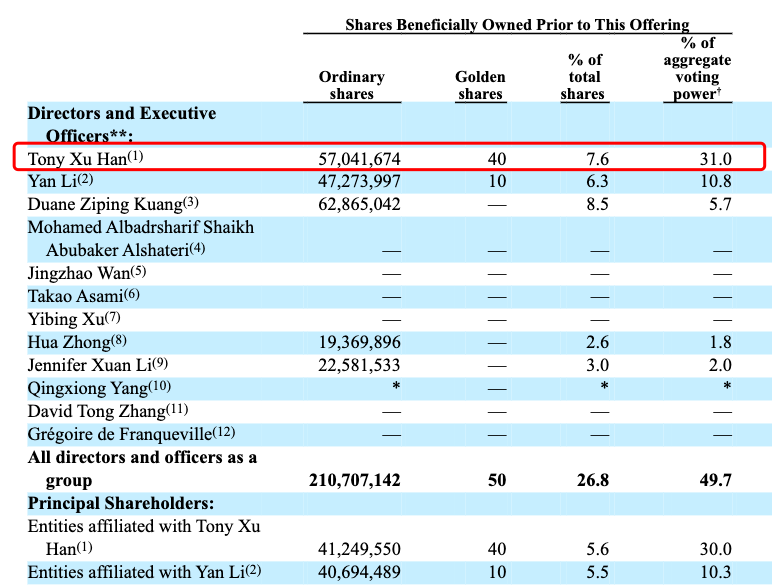Click Entities affiliated with Yan Li
772x586 pixels.
(x=137, y=572)
